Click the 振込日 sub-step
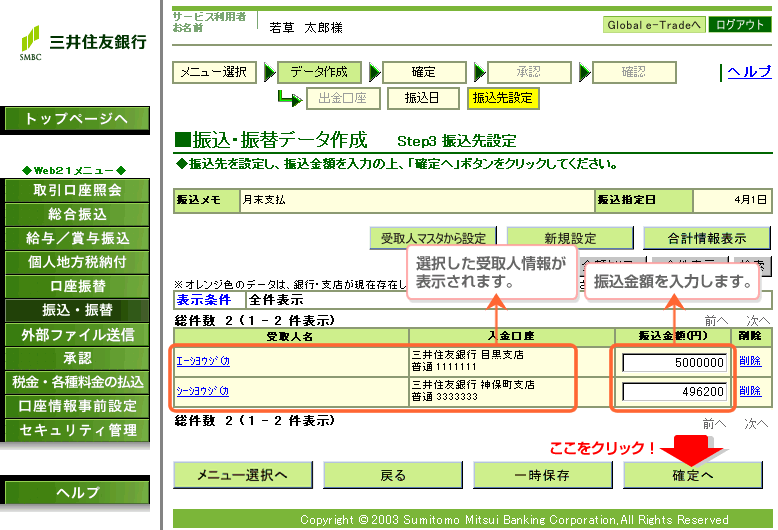The width and height of the screenshot is (778, 530). [x=423, y=98]
